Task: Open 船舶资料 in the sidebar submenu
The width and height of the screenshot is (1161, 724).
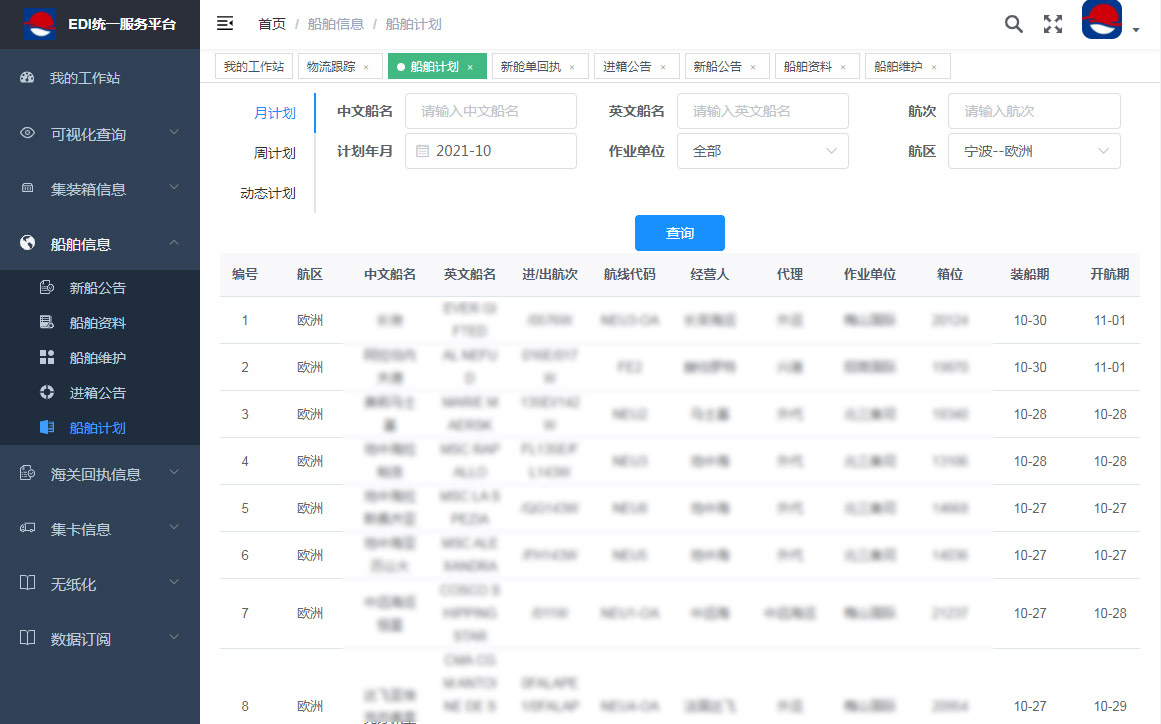Action: 97,323
